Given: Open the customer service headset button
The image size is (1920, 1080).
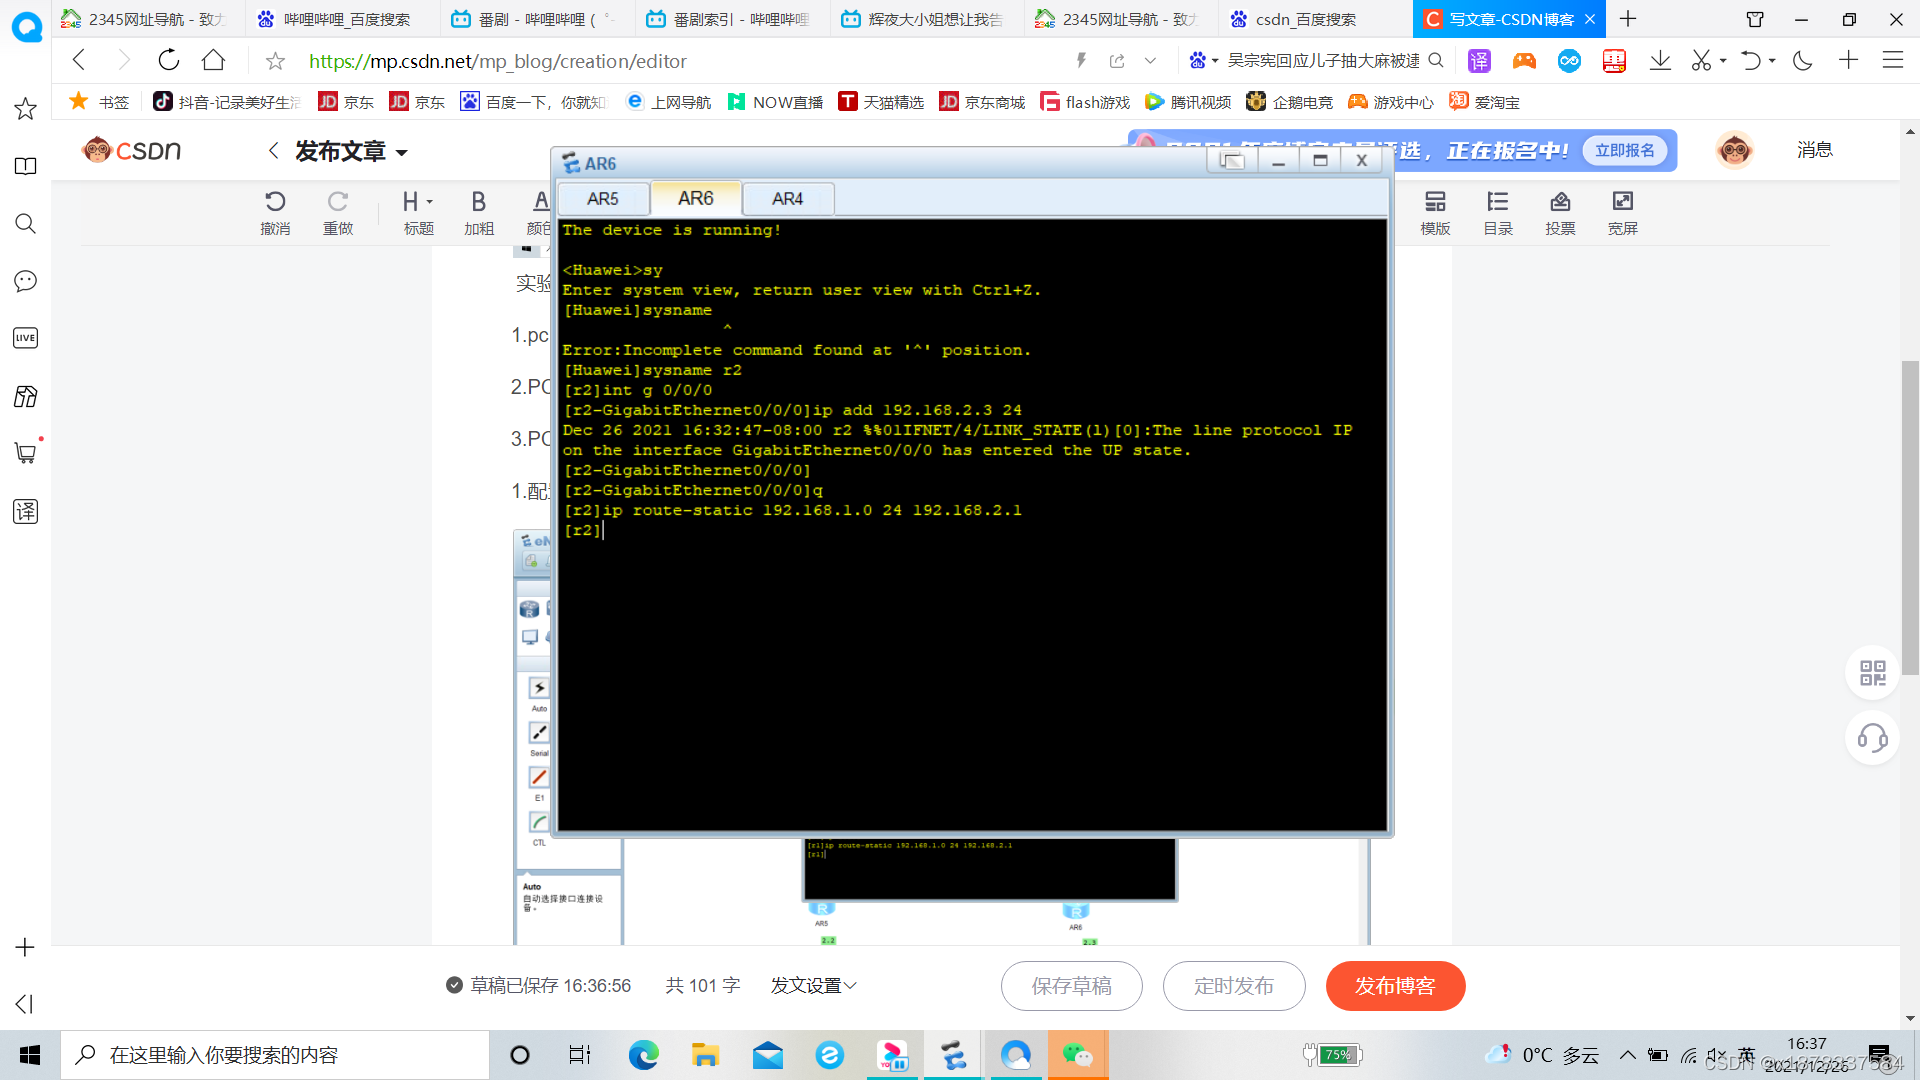Looking at the screenshot, I should pyautogui.click(x=1872, y=739).
